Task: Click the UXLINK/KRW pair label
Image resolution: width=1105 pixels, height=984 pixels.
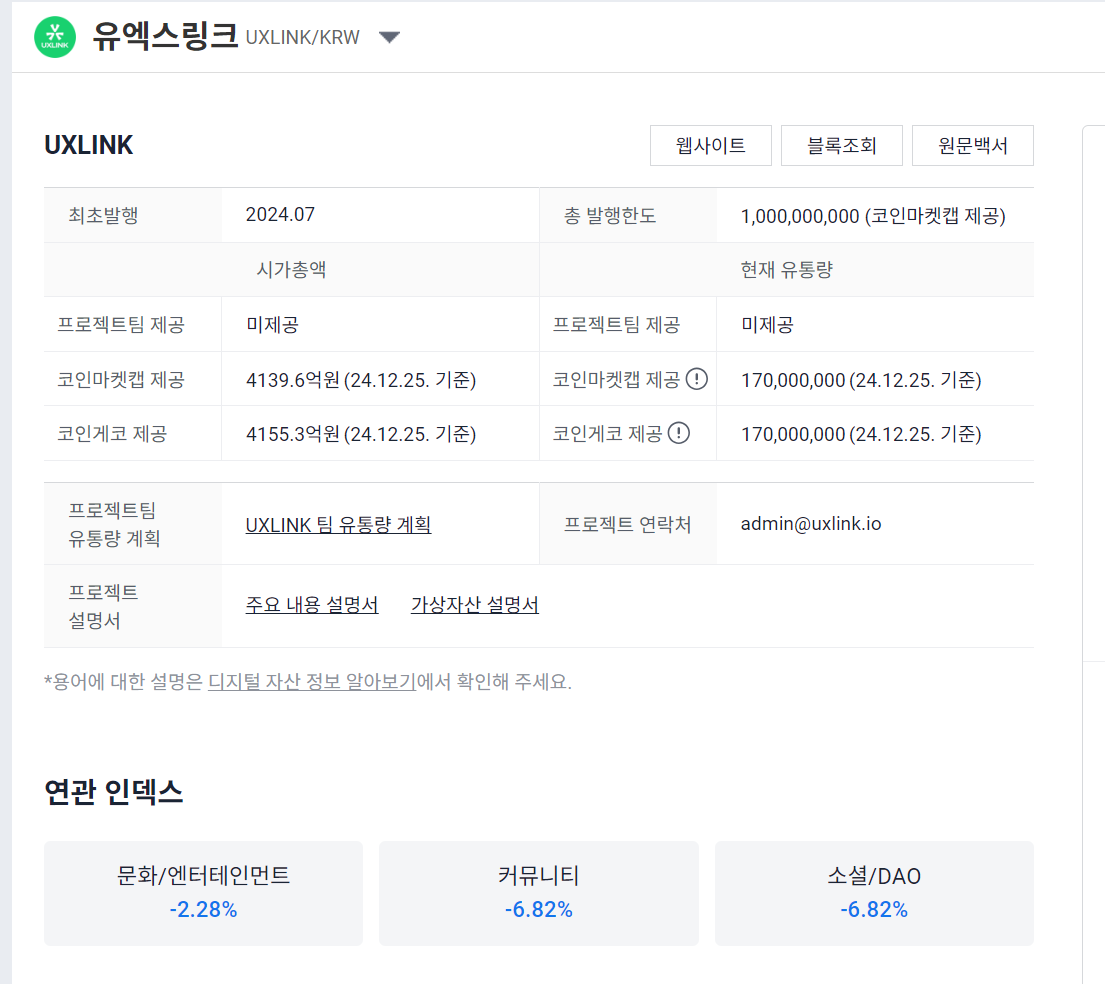Action: tap(302, 37)
